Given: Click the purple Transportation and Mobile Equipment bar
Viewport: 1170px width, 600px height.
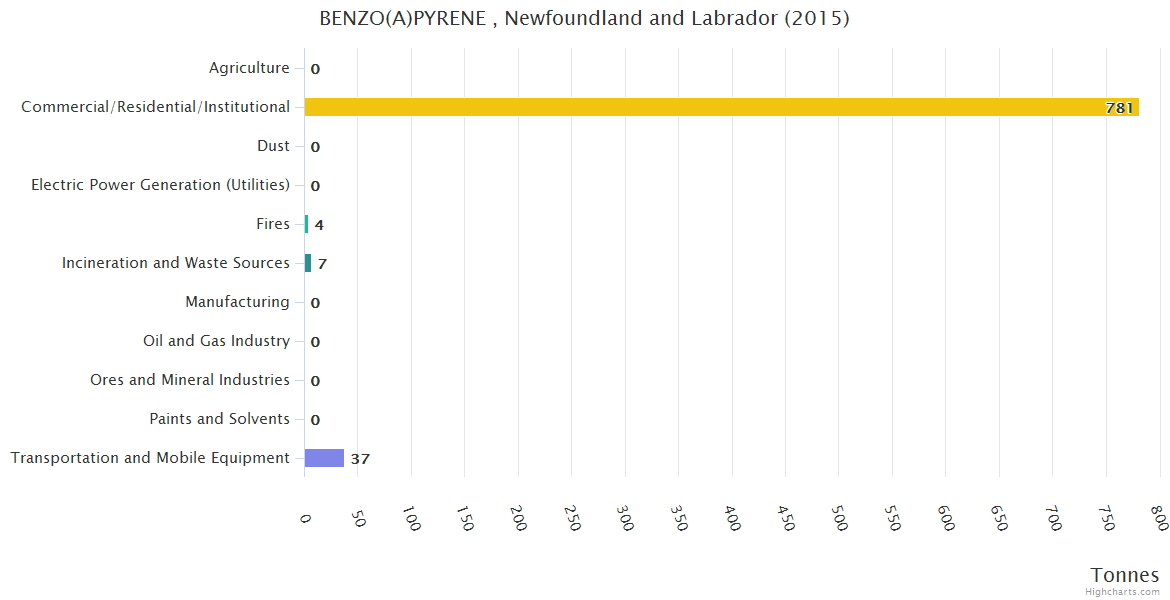Looking at the screenshot, I should pyautogui.click(x=324, y=458).
